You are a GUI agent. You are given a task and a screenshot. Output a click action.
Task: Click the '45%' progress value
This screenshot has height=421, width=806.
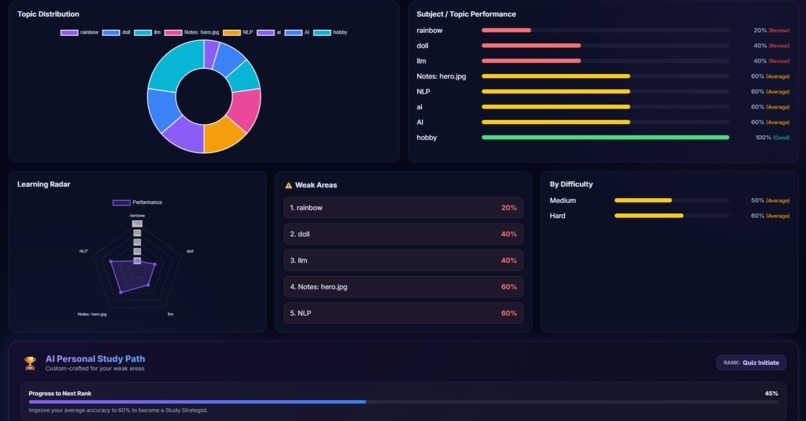(771, 393)
